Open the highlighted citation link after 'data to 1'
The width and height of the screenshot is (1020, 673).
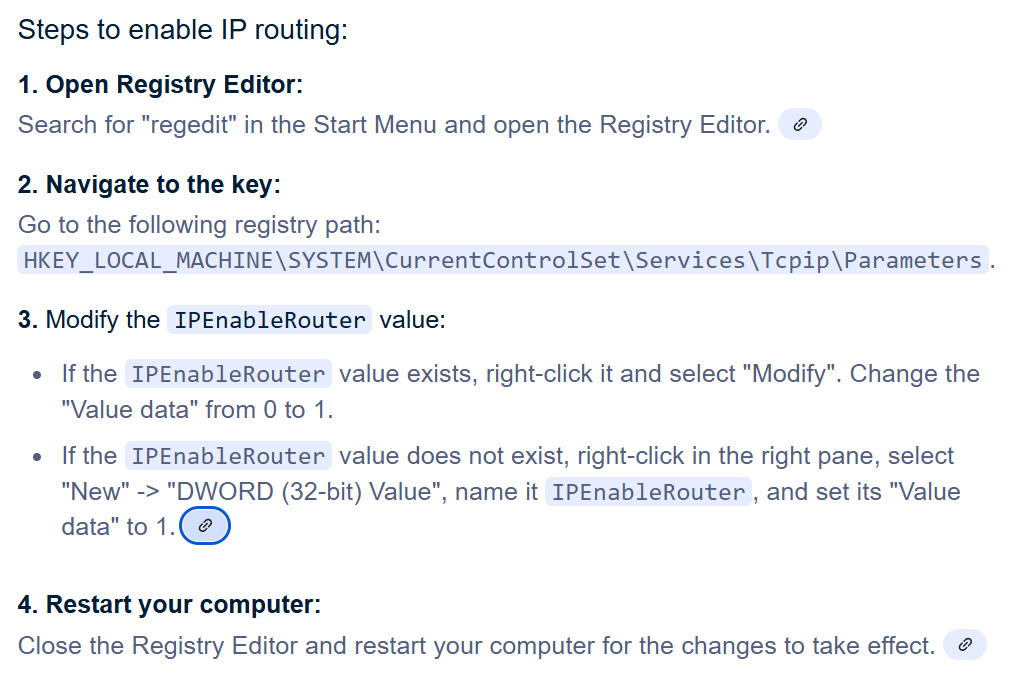[x=205, y=525]
